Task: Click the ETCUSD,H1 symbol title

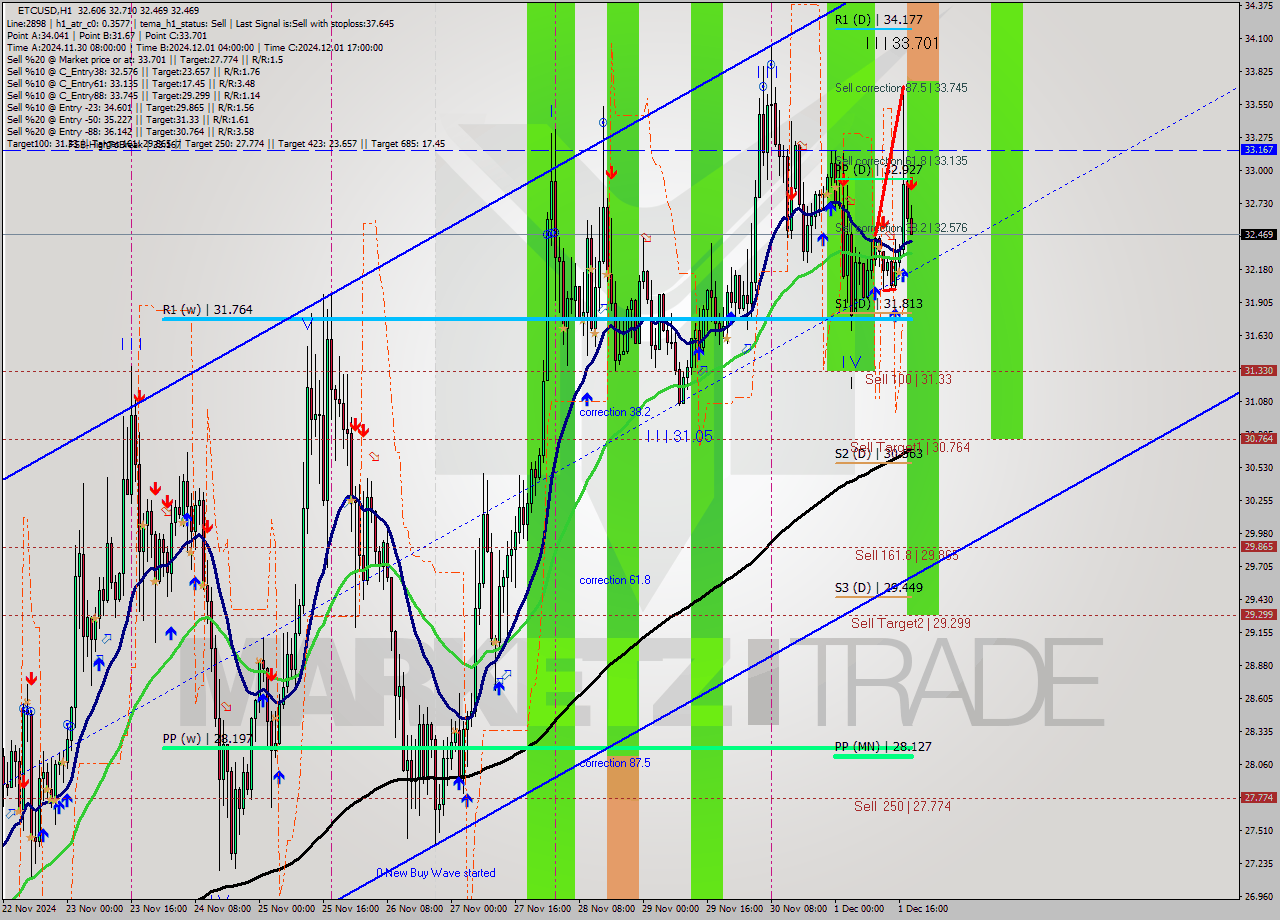Action: (x=45, y=10)
